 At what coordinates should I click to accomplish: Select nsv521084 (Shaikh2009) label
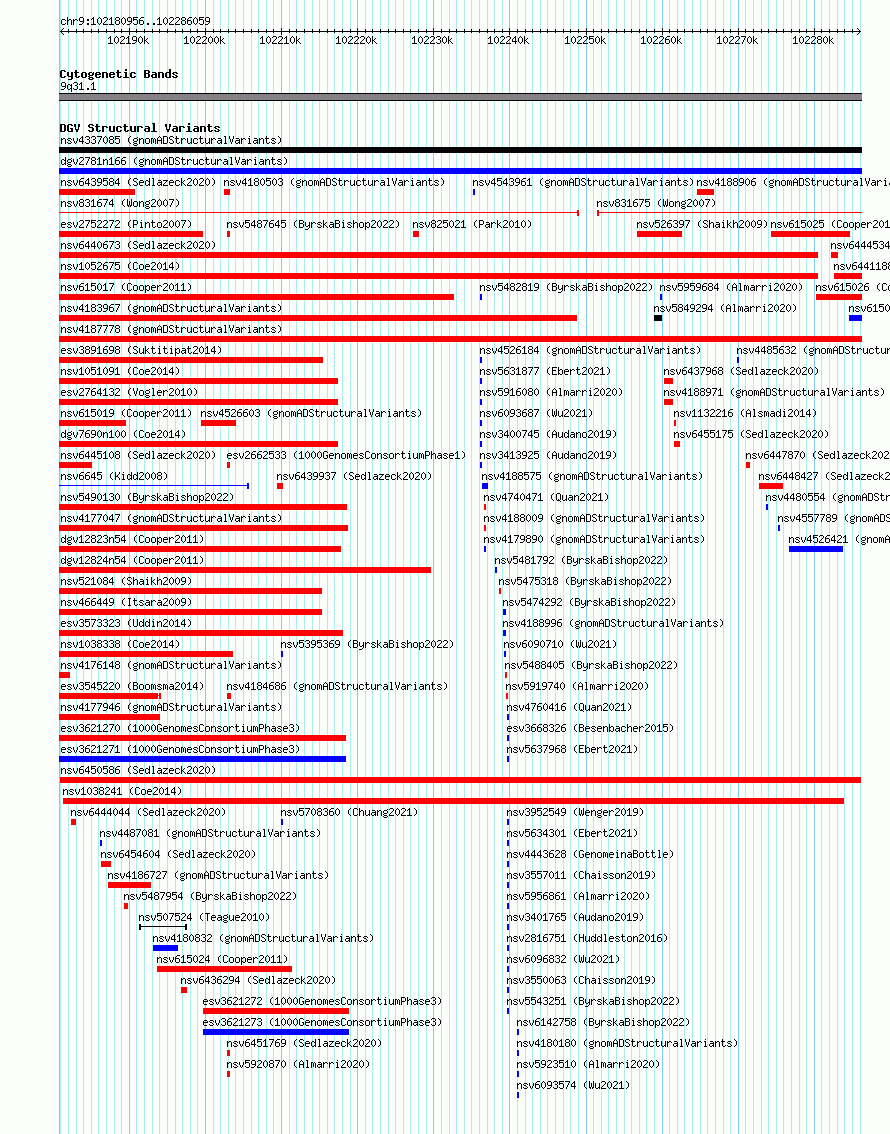pyautogui.click(x=126, y=581)
